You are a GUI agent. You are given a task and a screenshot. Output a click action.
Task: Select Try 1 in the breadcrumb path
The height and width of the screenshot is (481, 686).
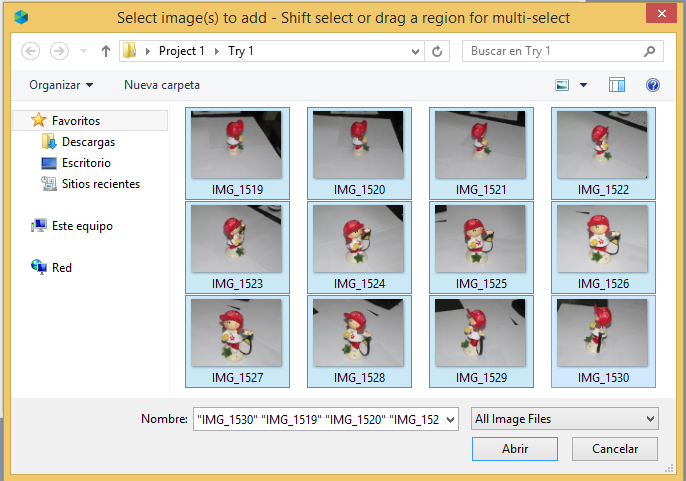(x=241, y=51)
